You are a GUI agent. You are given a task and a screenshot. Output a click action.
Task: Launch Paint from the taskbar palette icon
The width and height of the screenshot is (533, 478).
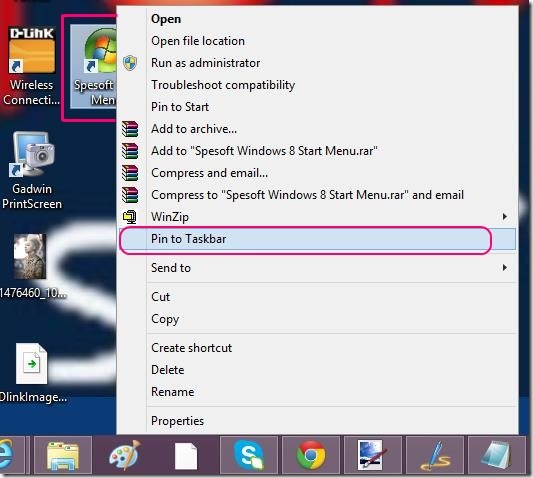coord(125,455)
